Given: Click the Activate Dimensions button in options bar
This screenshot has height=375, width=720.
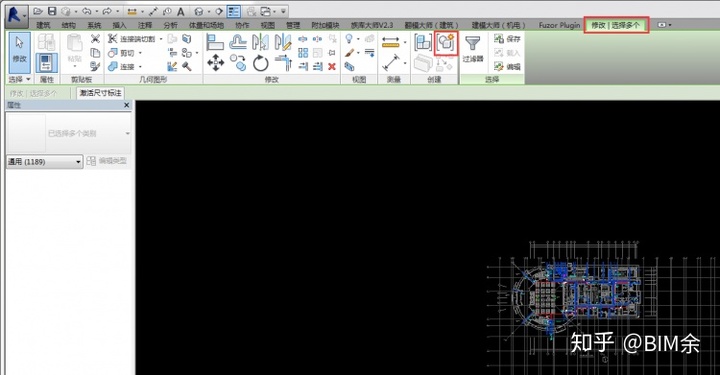Looking at the screenshot, I should (101, 93).
